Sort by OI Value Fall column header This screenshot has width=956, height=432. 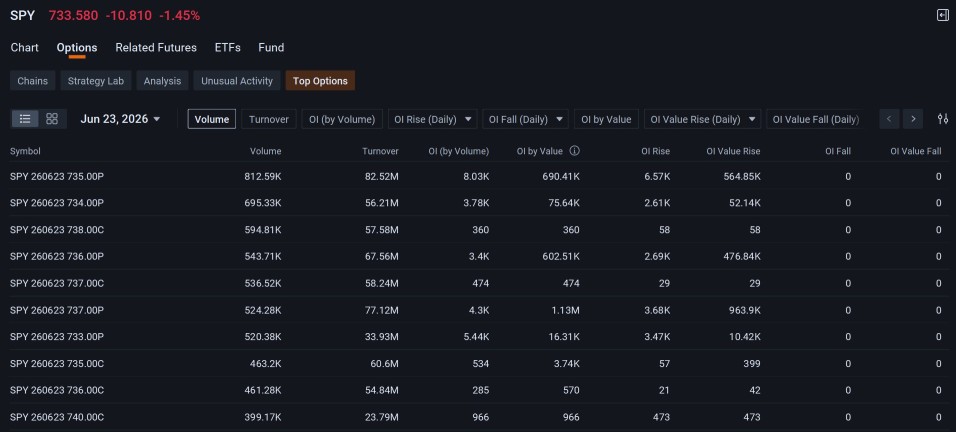tap(916, 151)
